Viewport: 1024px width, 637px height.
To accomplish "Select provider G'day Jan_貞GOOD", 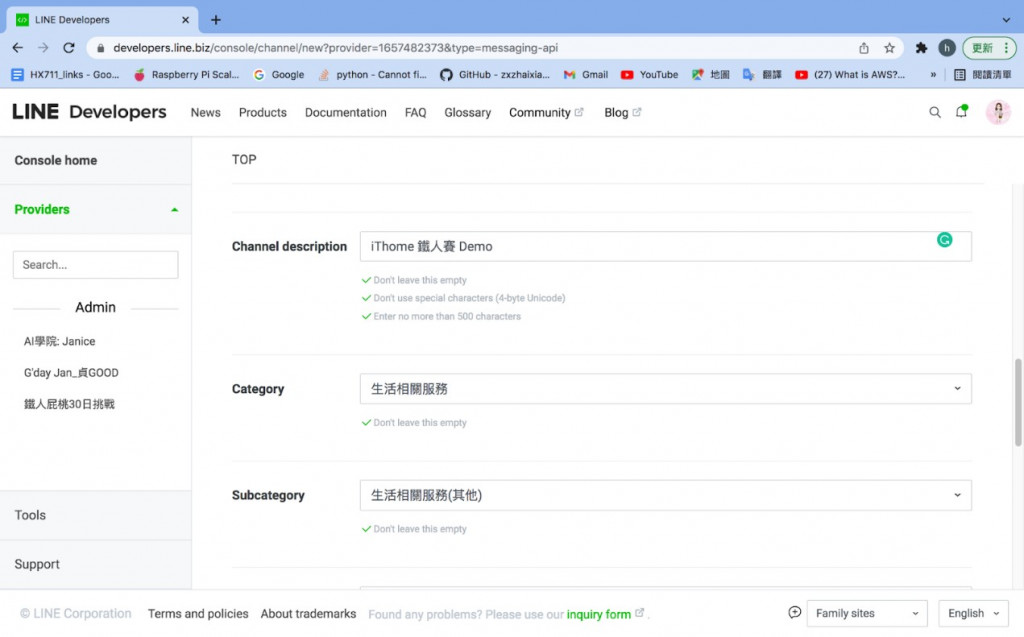I will (x=71, y=372).
